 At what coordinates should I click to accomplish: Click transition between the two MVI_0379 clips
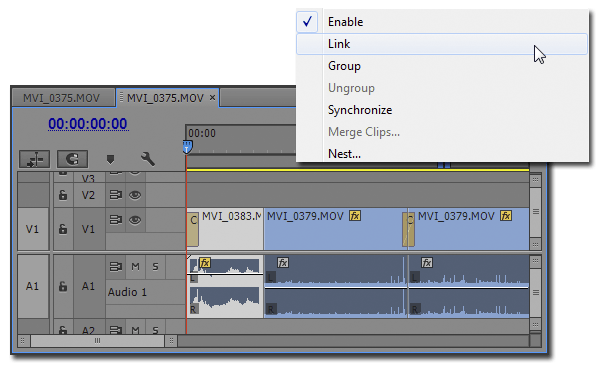(409, 229)
